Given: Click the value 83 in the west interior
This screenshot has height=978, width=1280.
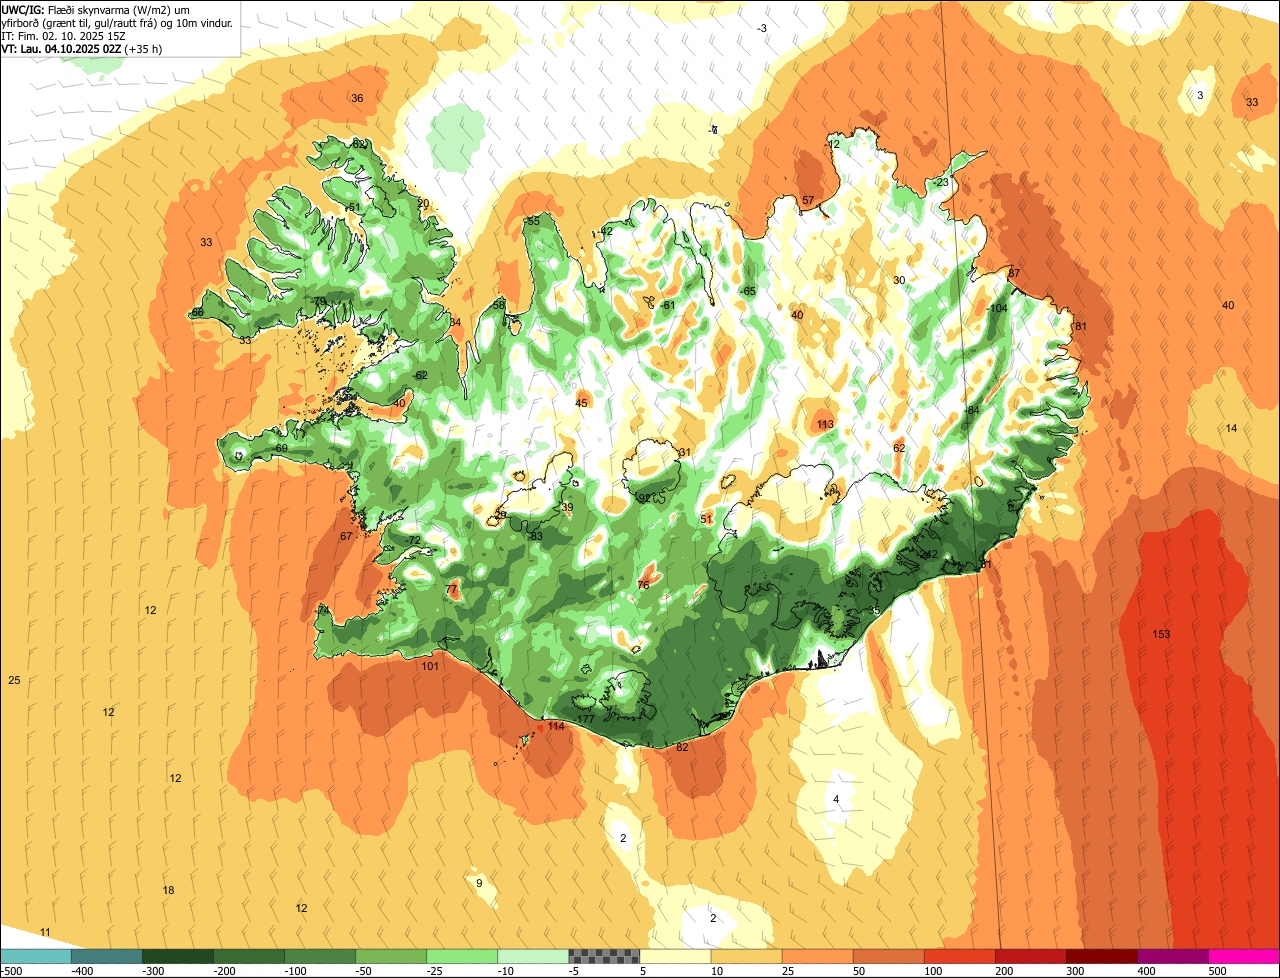Looking at the screenshot, I should [536, 537].
